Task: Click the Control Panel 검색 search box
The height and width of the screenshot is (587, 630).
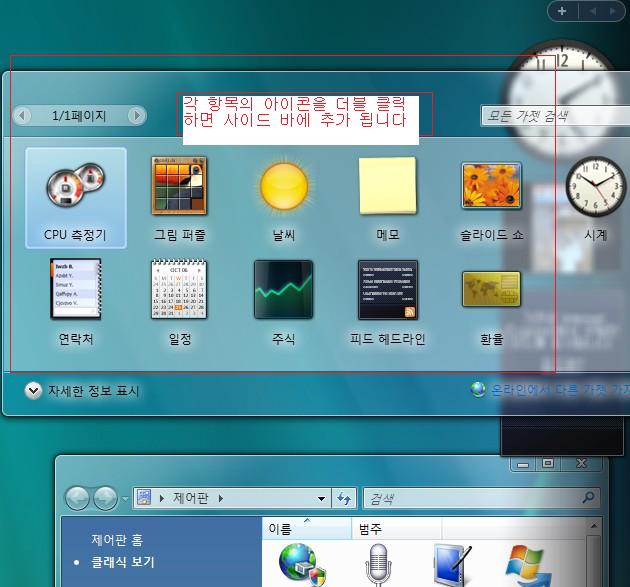Action: [x=482, y=499]
